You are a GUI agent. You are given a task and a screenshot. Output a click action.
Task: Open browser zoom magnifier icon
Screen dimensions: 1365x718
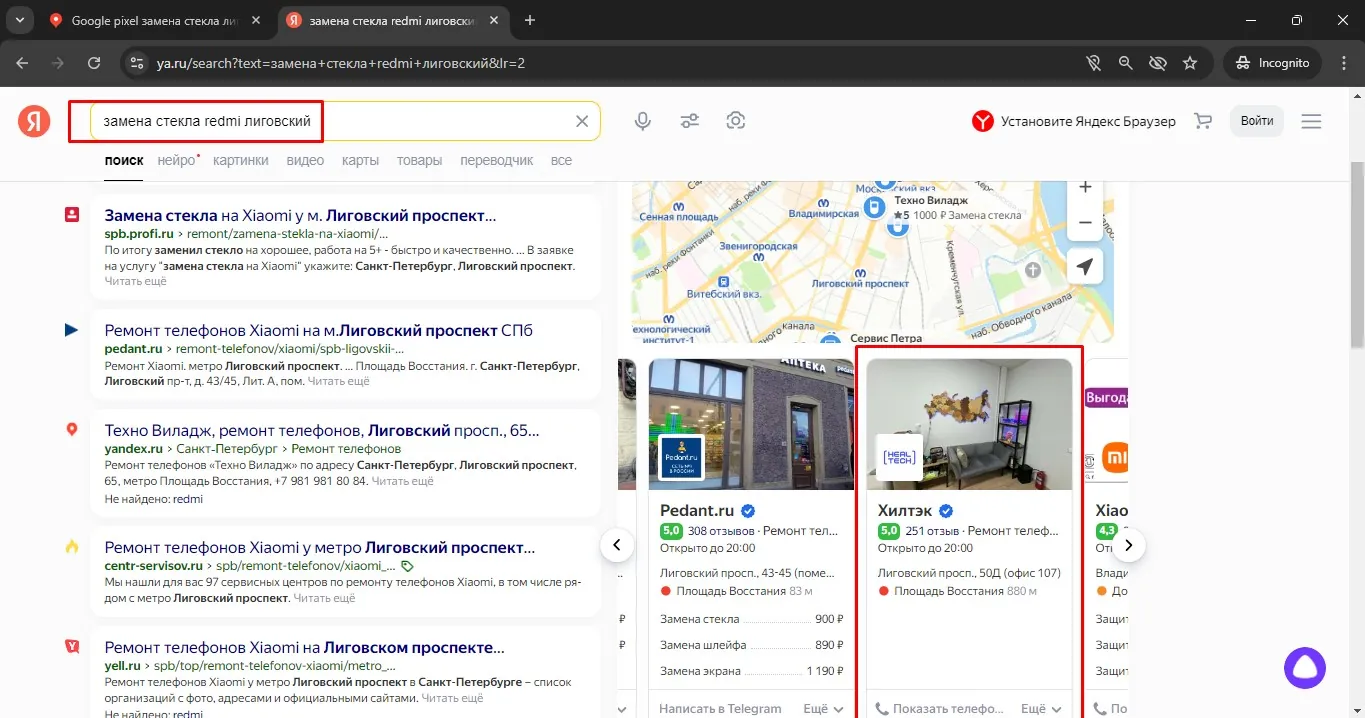[x=1126, y=62]
